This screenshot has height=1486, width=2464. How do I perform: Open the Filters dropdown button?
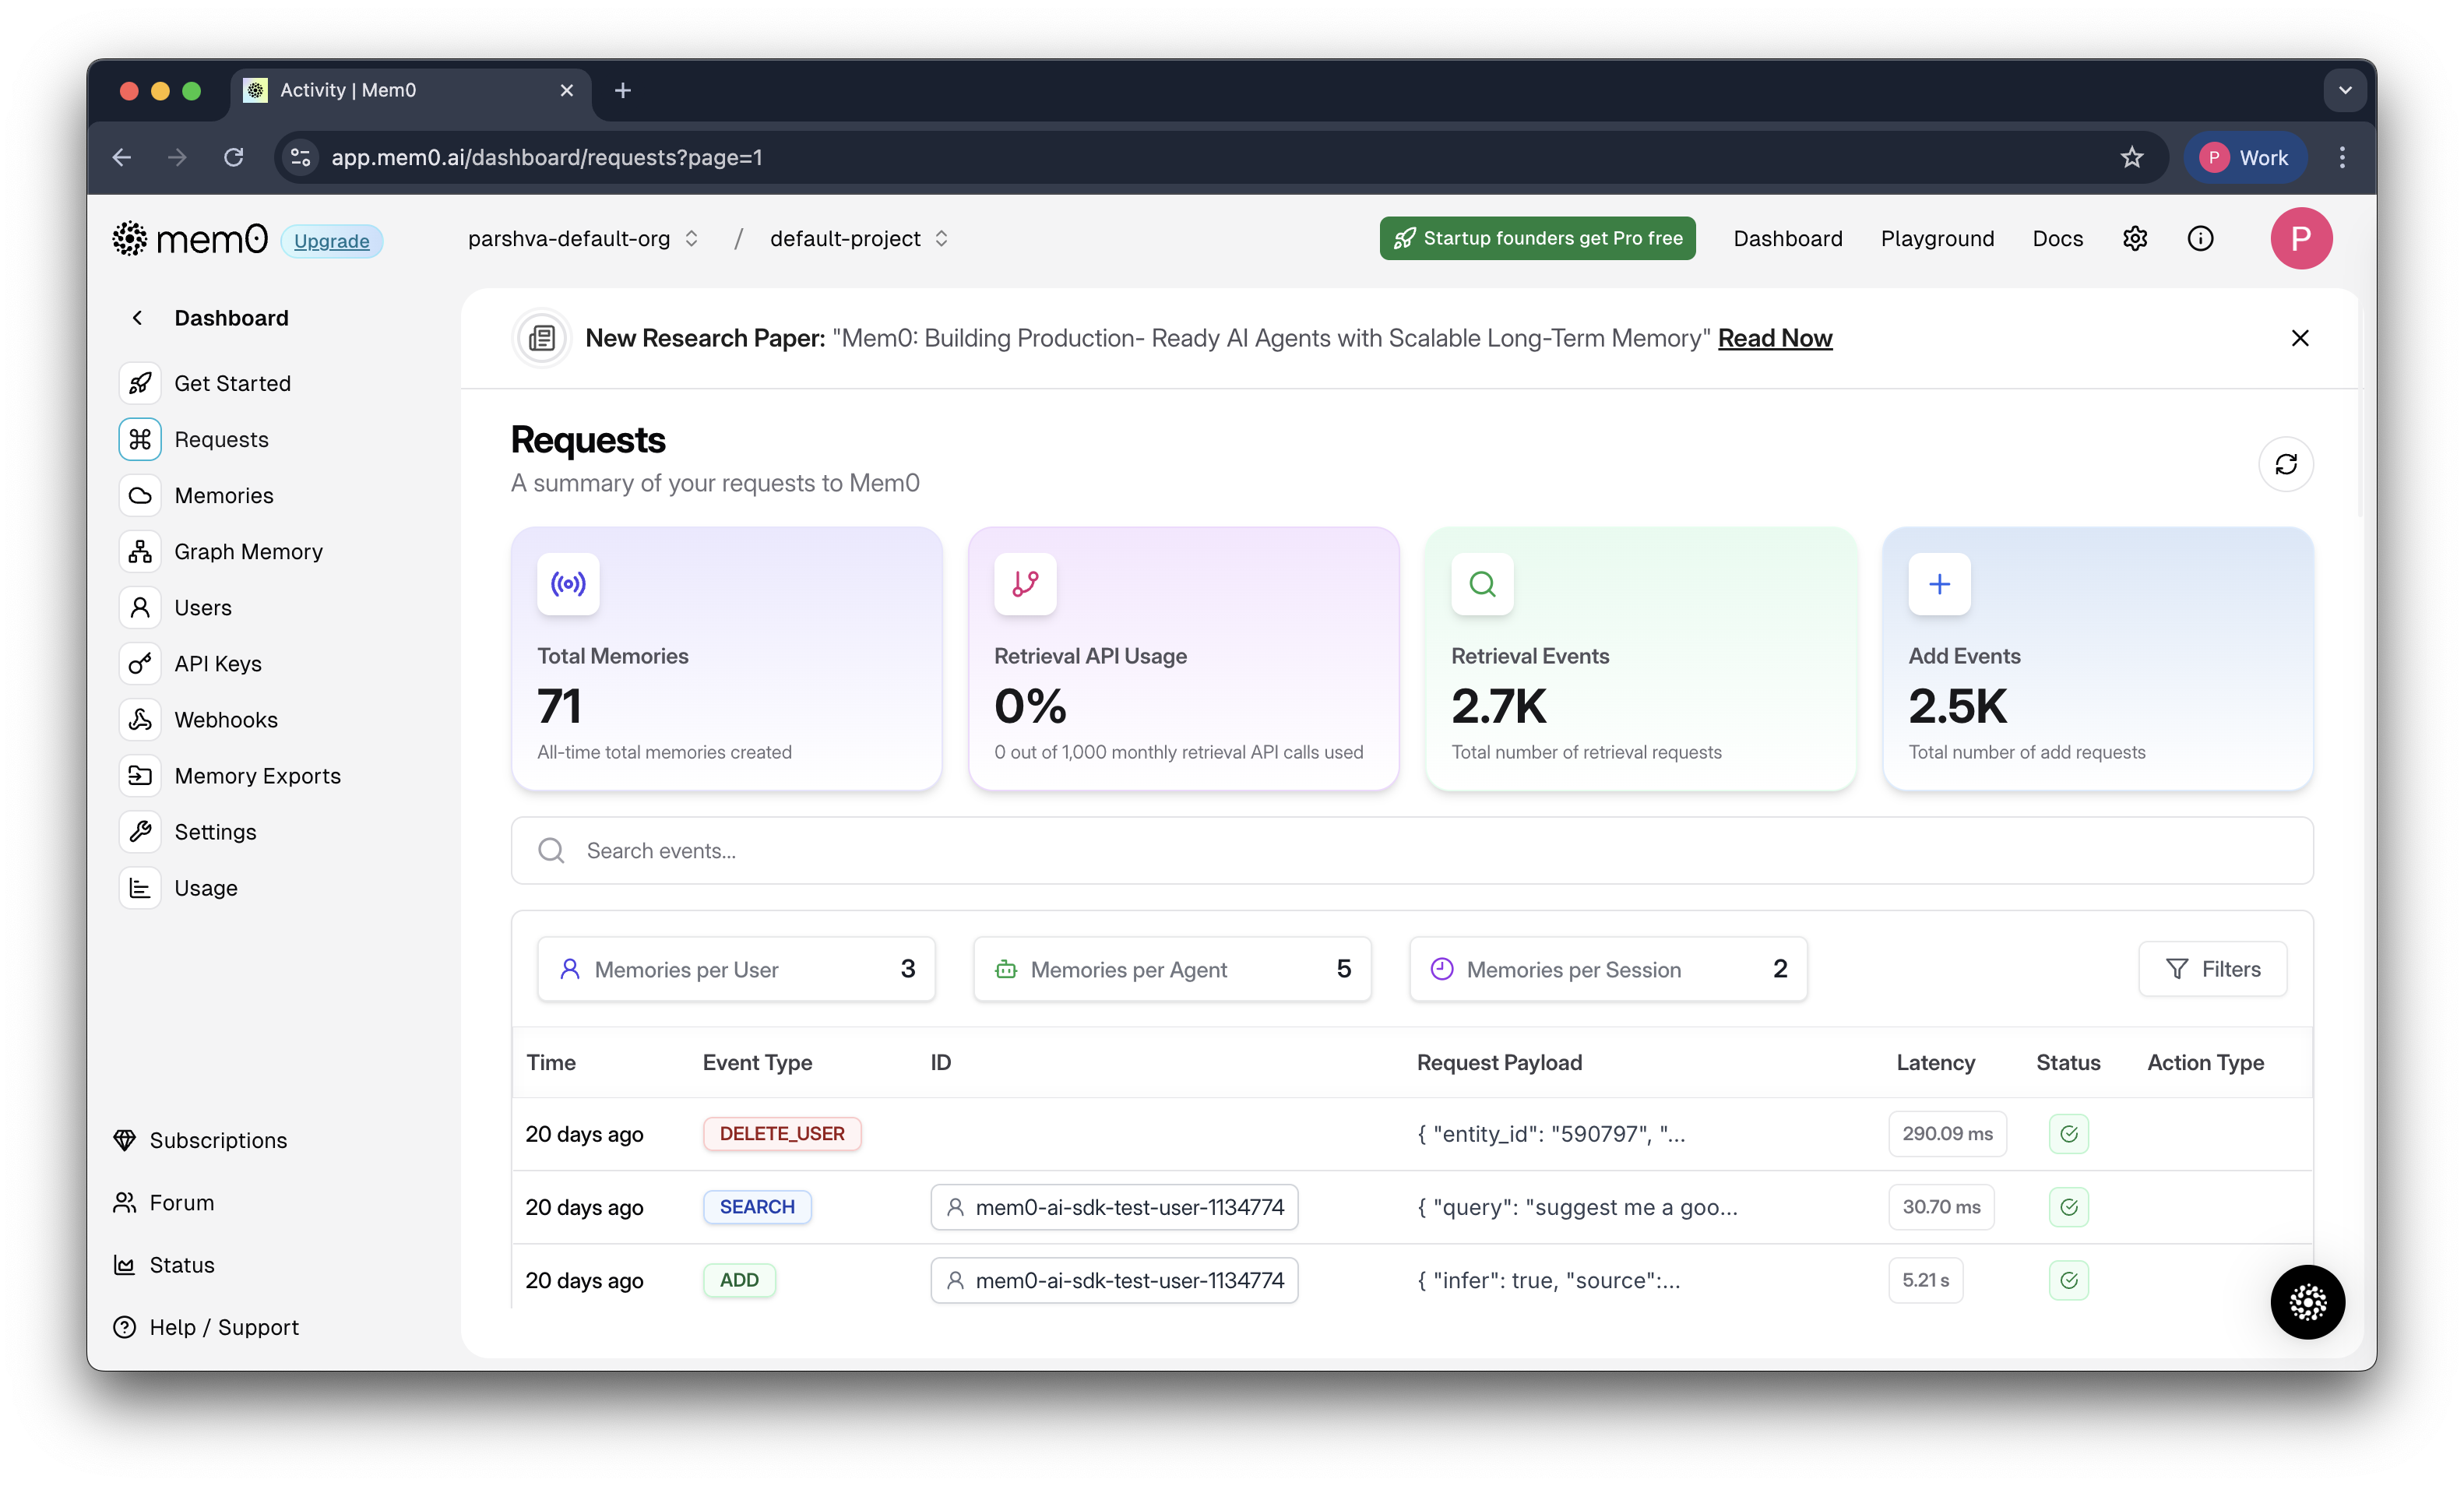2212,969
